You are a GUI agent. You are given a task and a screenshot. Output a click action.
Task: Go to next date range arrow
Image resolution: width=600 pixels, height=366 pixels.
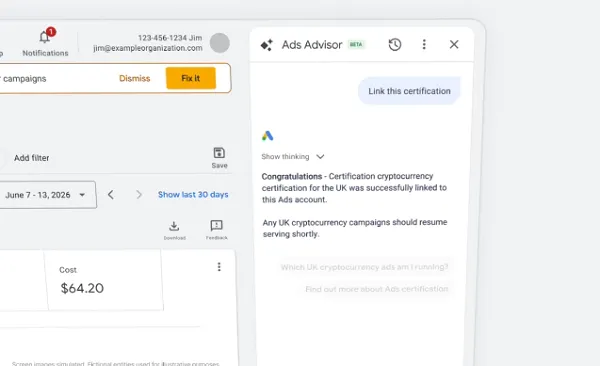[x=139, y=194]
